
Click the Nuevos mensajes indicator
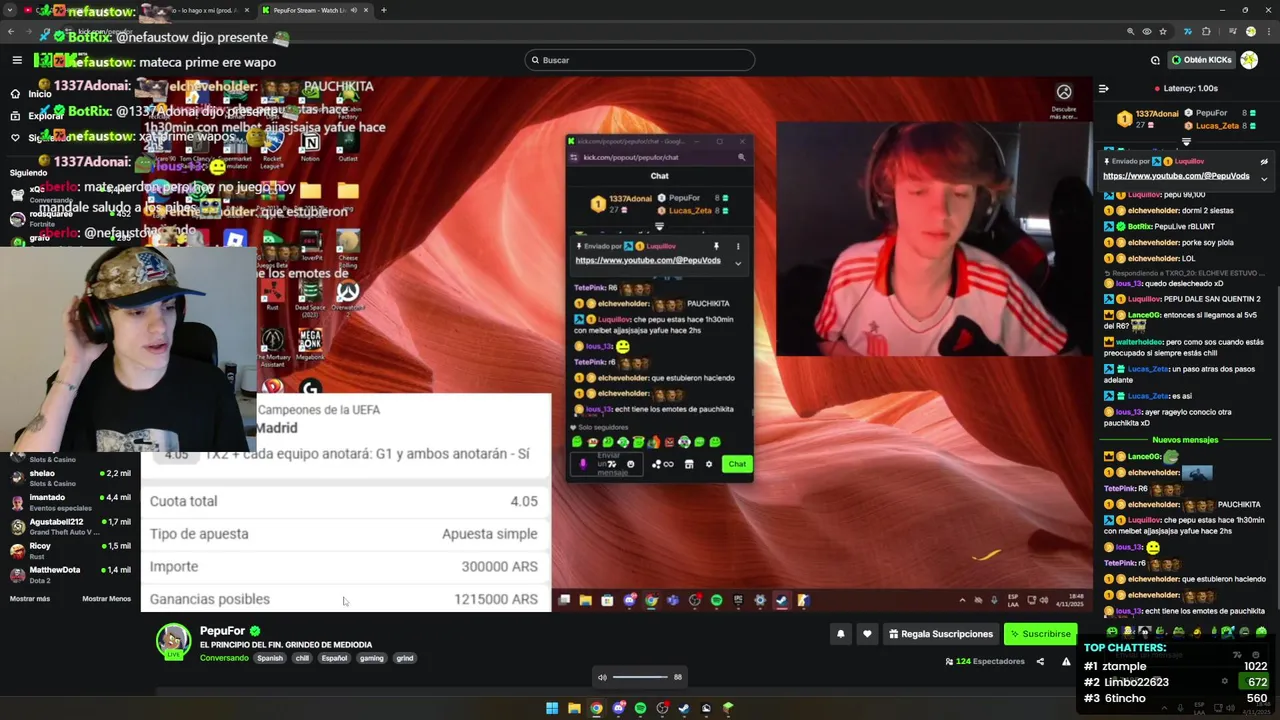tap(1185, 440)
